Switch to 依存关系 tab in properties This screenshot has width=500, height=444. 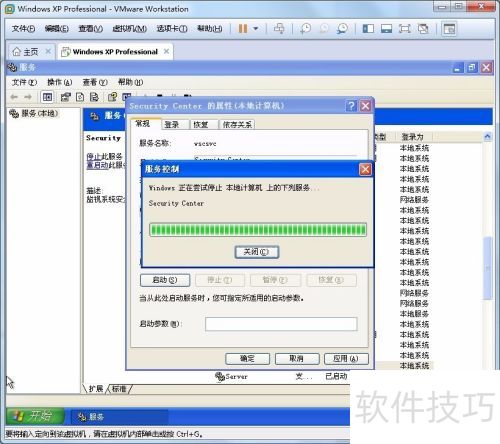[x=237, y=125]
